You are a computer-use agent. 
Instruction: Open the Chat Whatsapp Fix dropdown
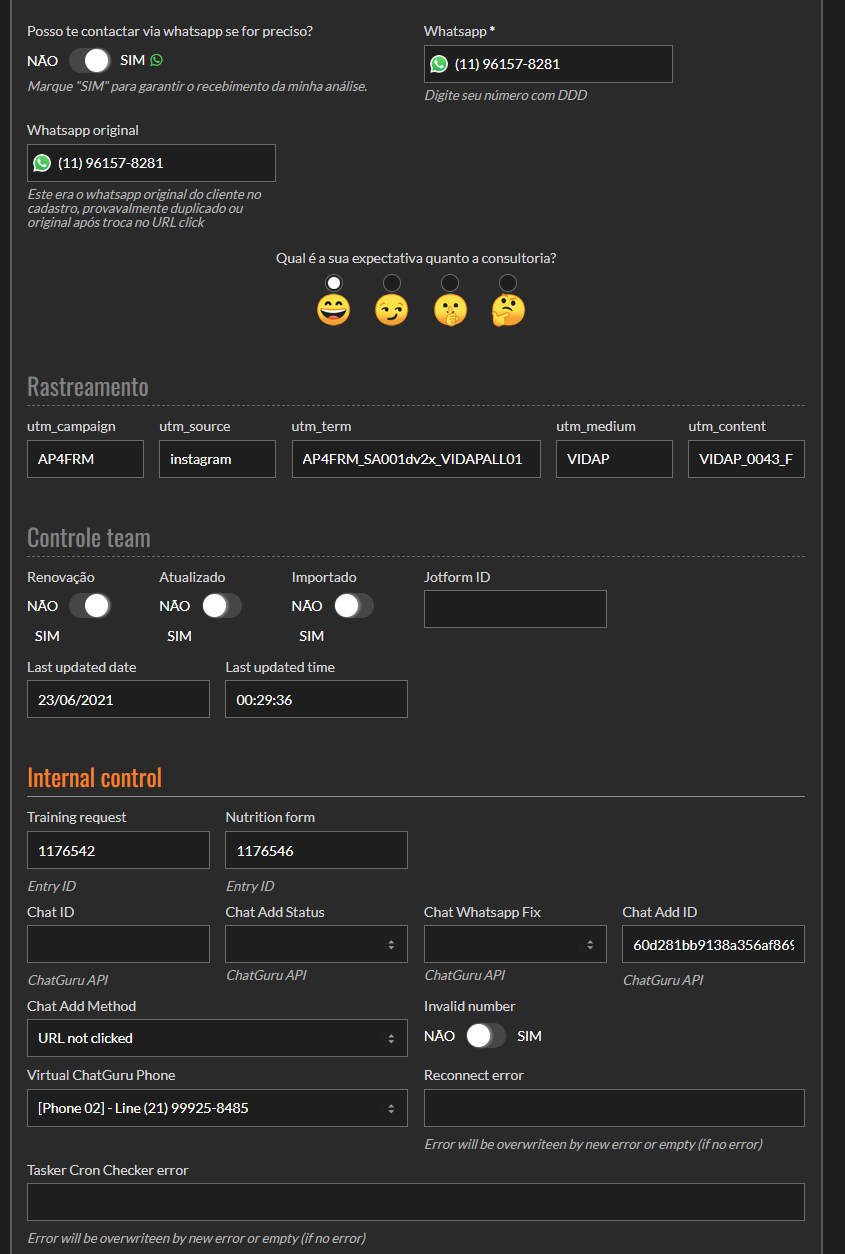[515, 944]
